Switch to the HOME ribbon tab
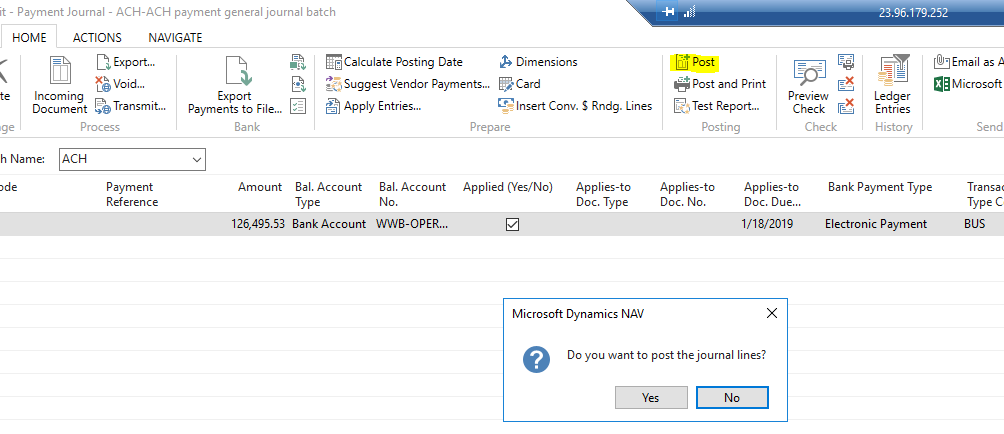Viewport: 1004px width, 434px height. point(29,37)
